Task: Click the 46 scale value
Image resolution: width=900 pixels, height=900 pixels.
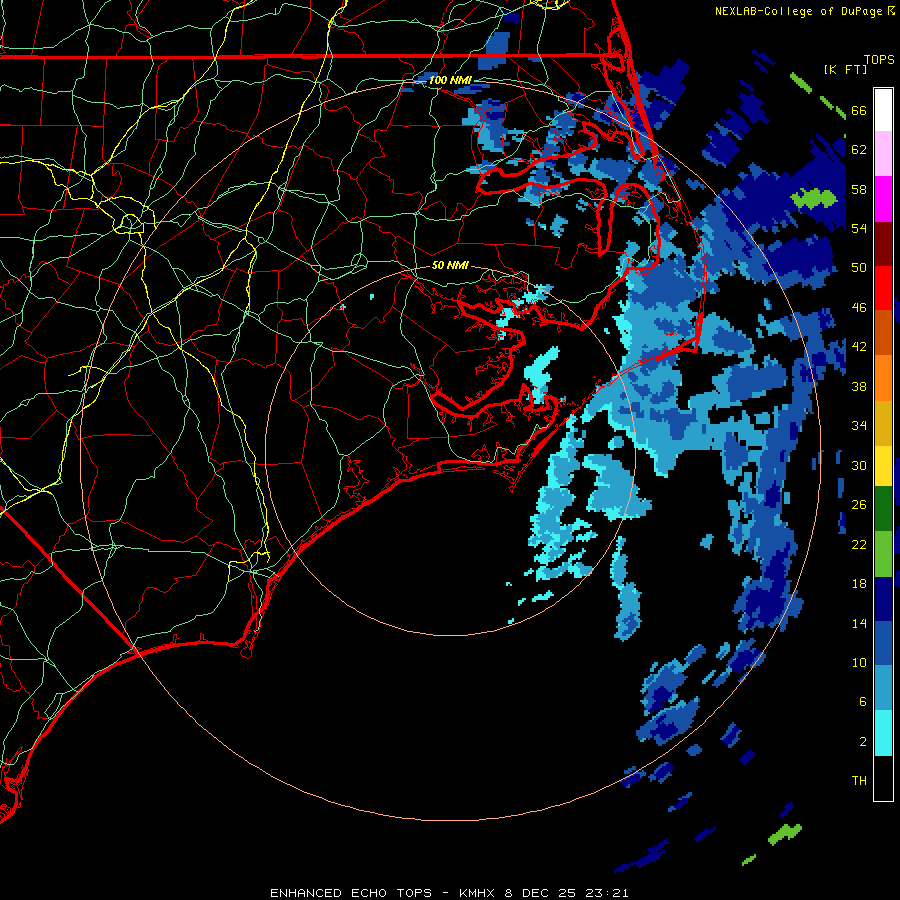Action: 859,308
